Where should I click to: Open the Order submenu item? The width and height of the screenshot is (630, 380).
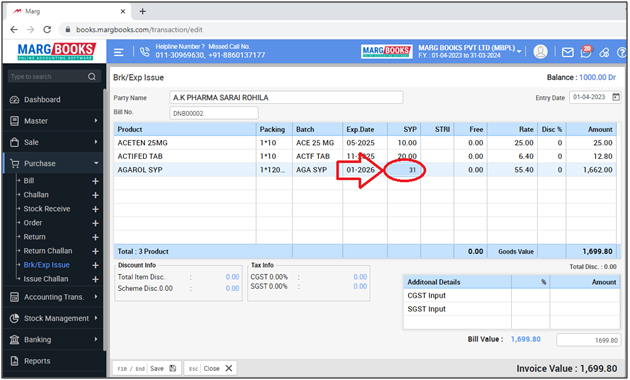[x=33, y=223]
